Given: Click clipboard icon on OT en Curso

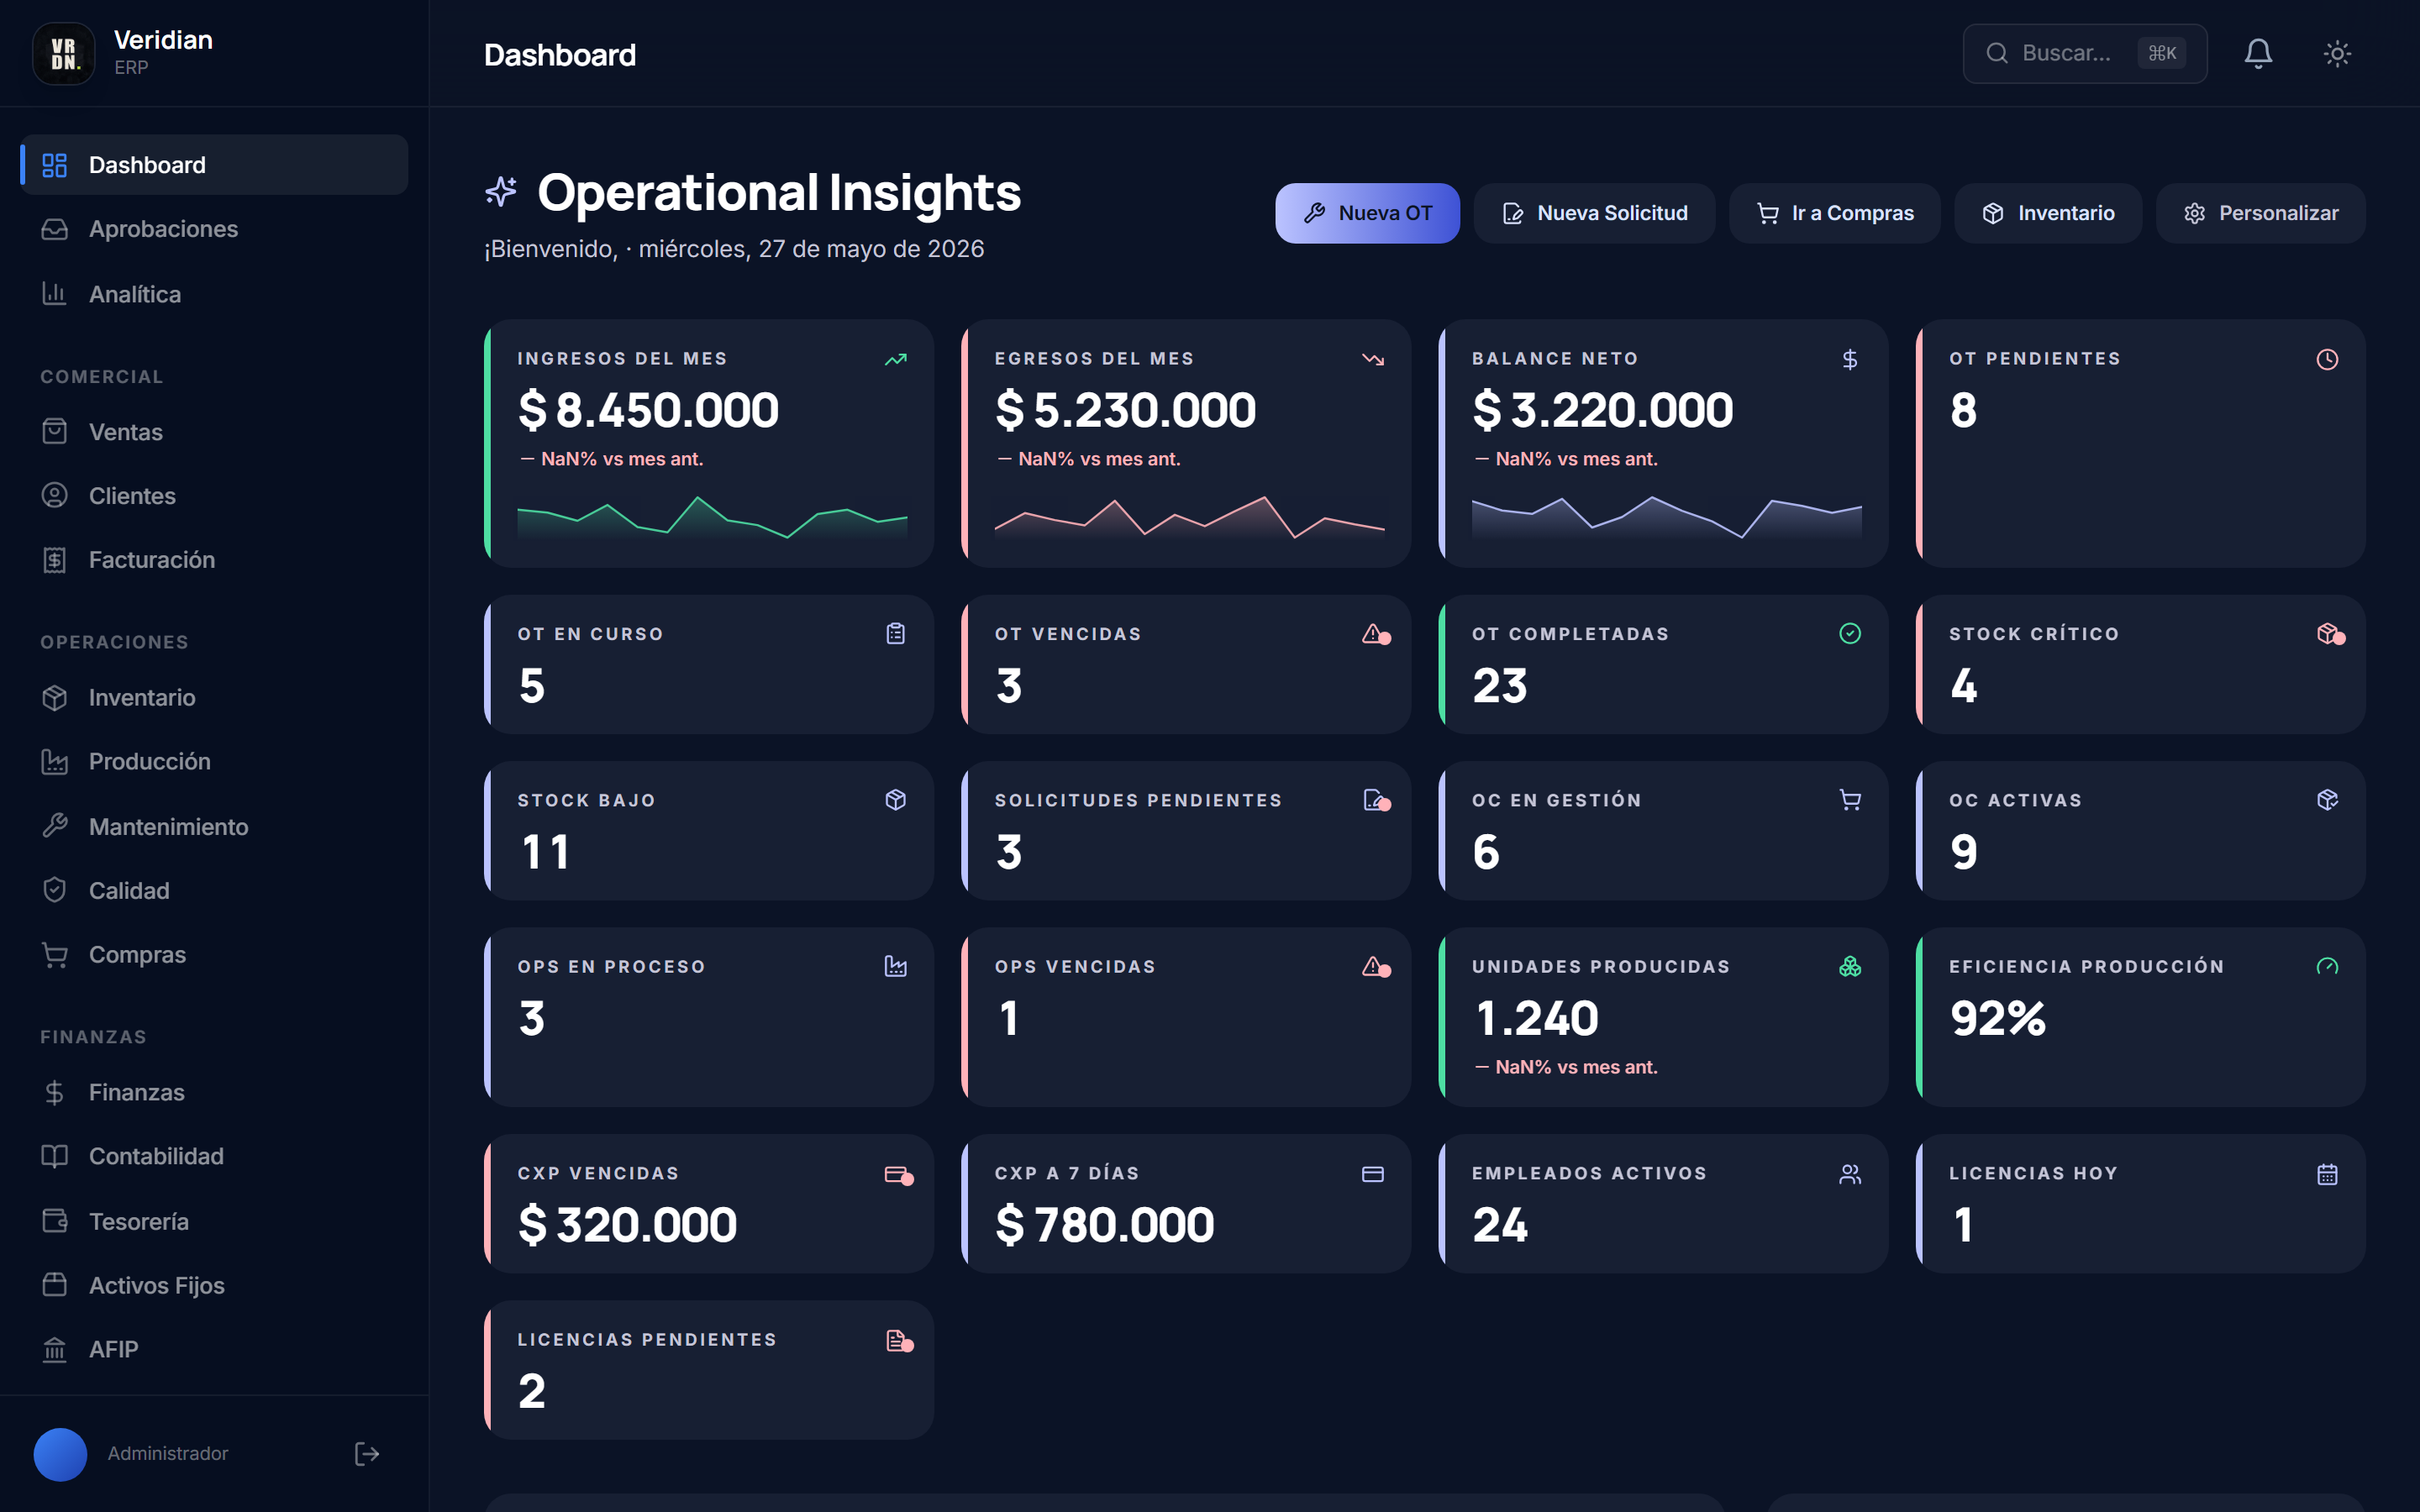Looking at the screenshot, I should 896,633.
